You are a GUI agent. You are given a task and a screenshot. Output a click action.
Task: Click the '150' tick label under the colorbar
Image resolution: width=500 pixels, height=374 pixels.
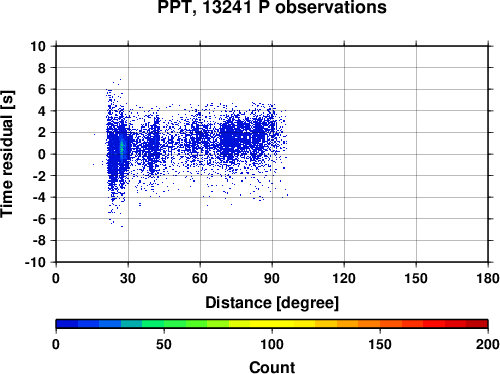point(380,344)
